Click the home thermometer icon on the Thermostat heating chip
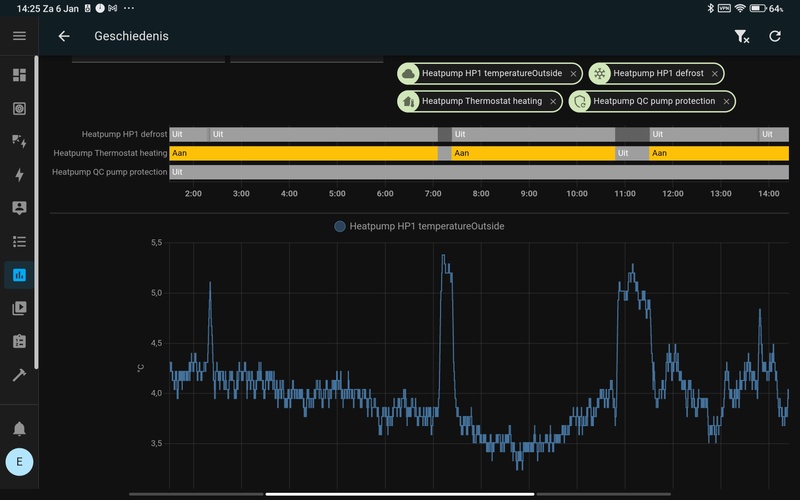 pos(408,101)
